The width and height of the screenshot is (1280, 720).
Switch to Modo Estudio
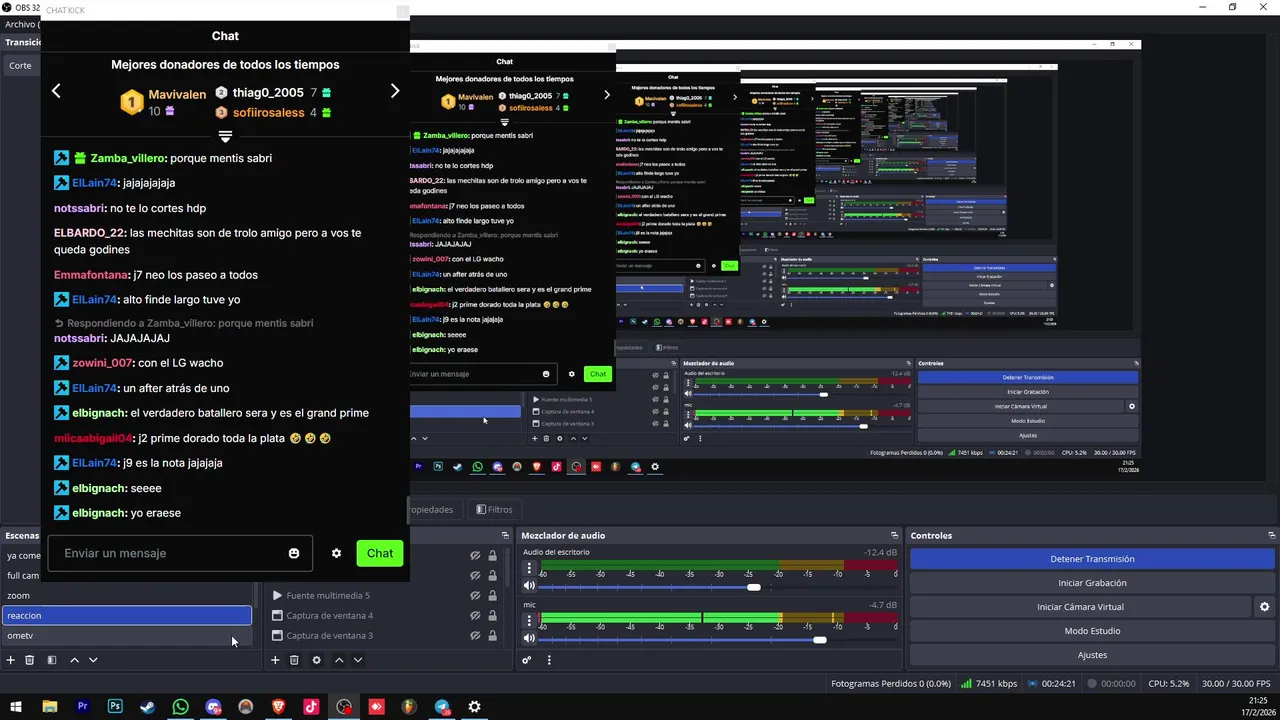tap(1092, 631)
